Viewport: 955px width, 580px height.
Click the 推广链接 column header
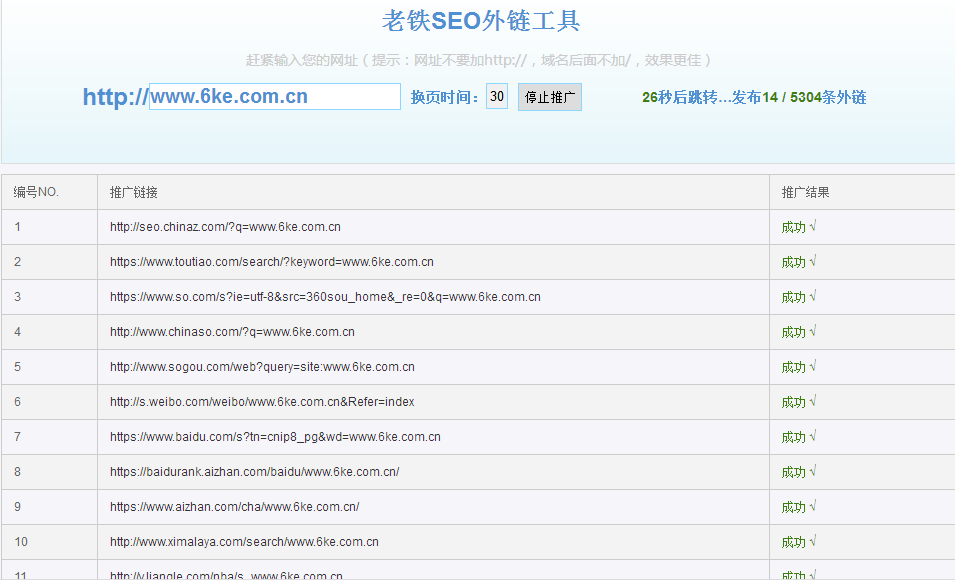(134, 192)
